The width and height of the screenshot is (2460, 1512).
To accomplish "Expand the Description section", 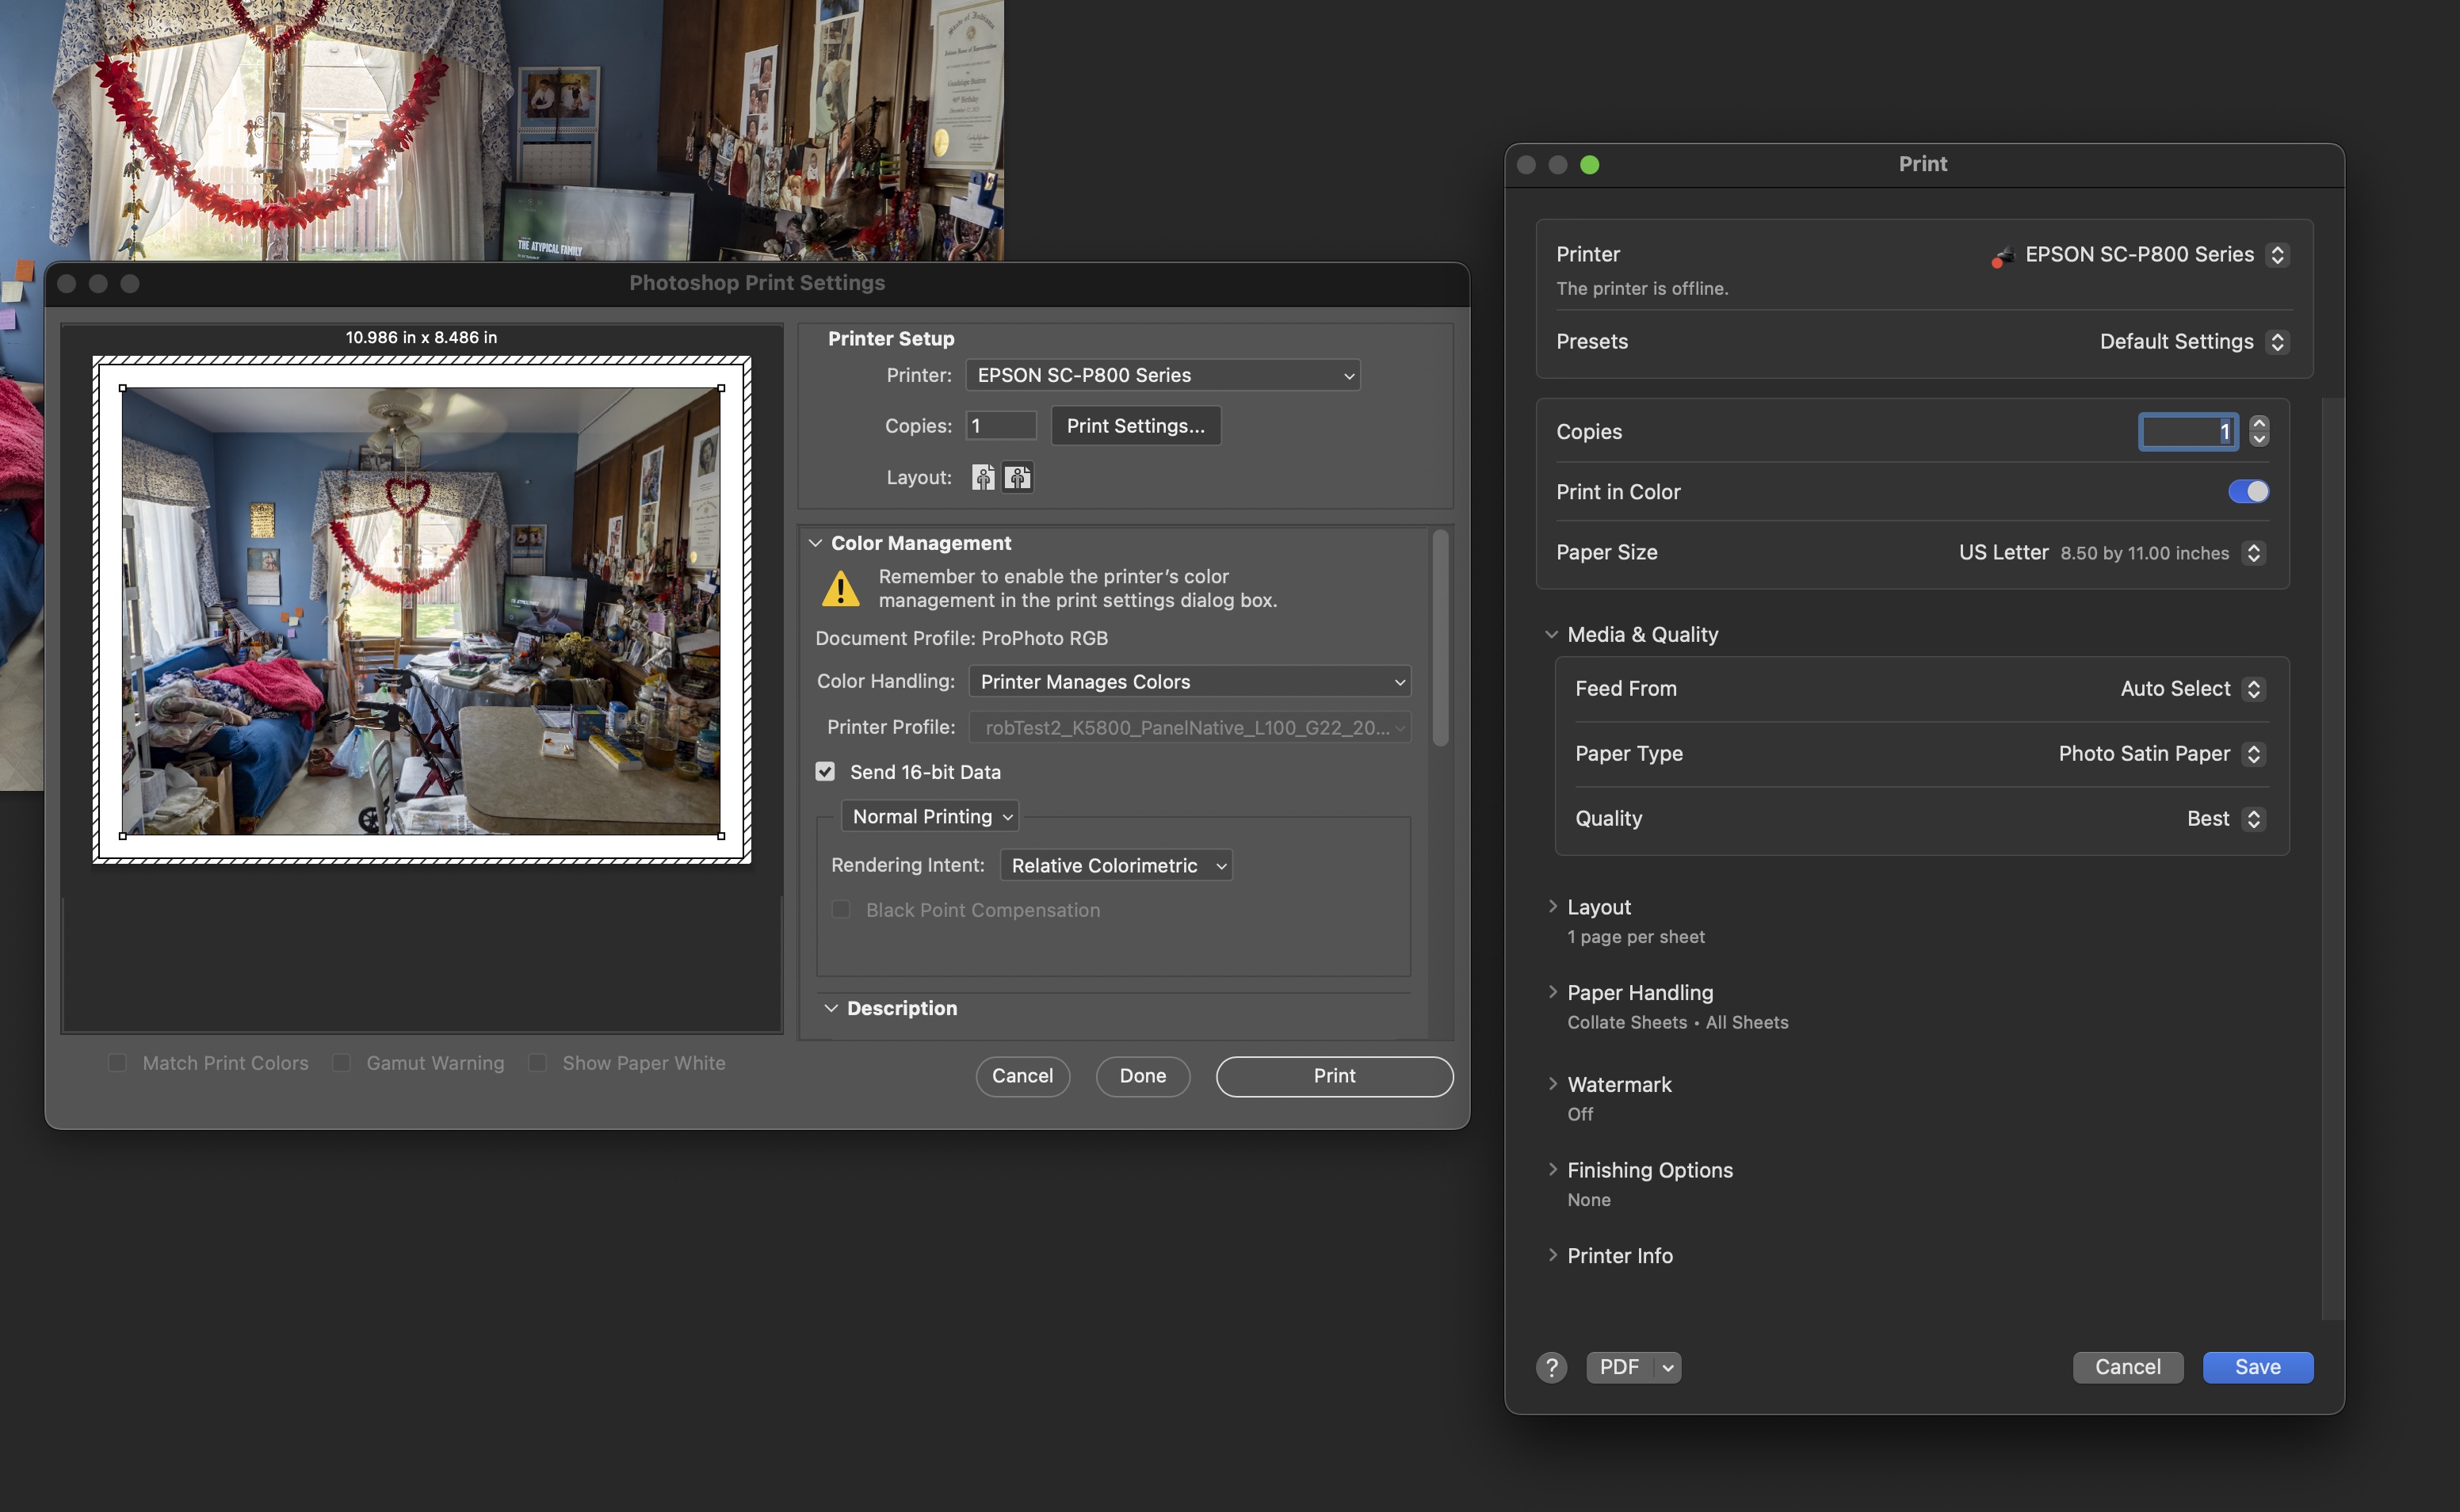I will [831, 1007].
